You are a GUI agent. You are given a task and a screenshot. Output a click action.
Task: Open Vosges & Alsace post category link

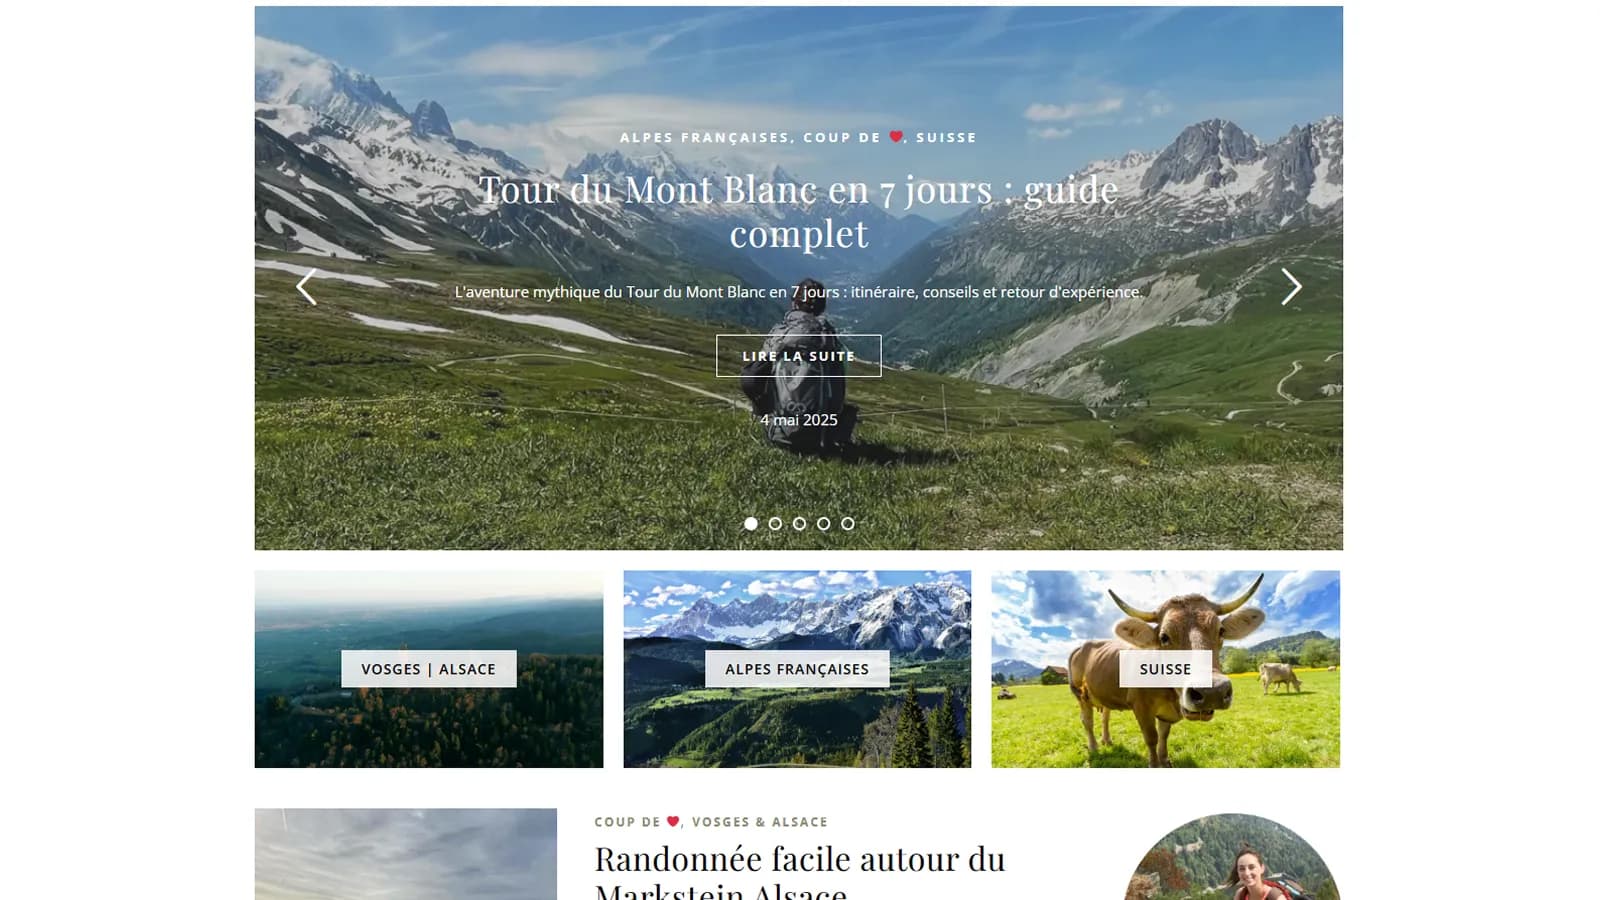[x=760, y=822]
